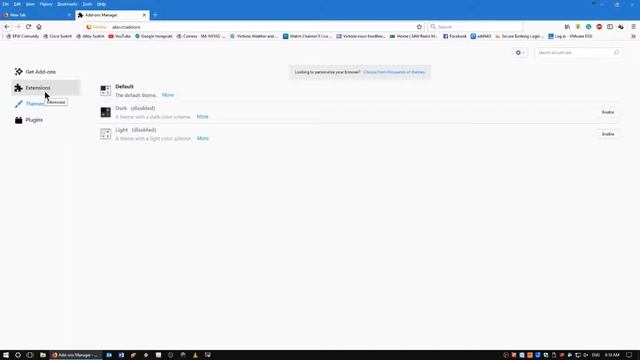640x360 pixels.
Task: Open the Library toolbar icon
Action: coord(567,27)
